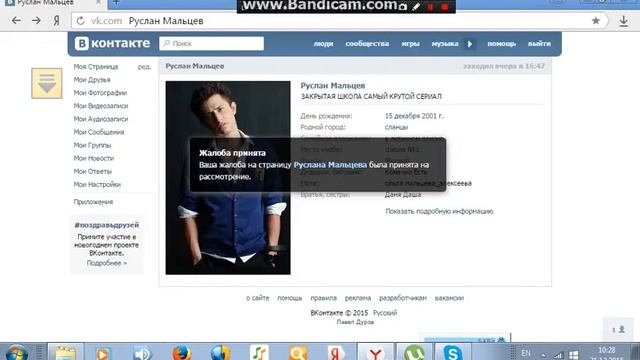Expand 'Показать подробную информацию'

click(x=439, y=211)
